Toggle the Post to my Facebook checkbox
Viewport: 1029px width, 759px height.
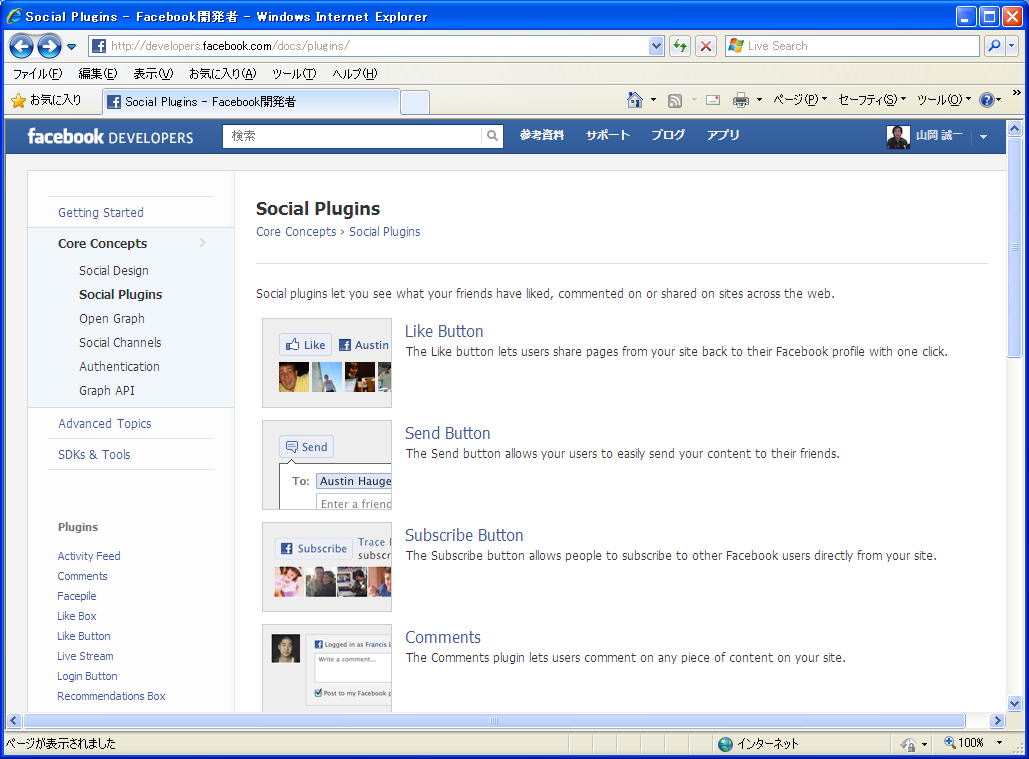point(318,692)
